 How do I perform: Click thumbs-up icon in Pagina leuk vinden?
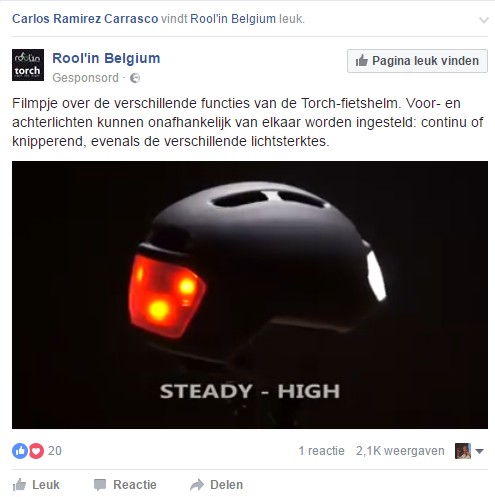pyautogui.click(x=362, y=61)
